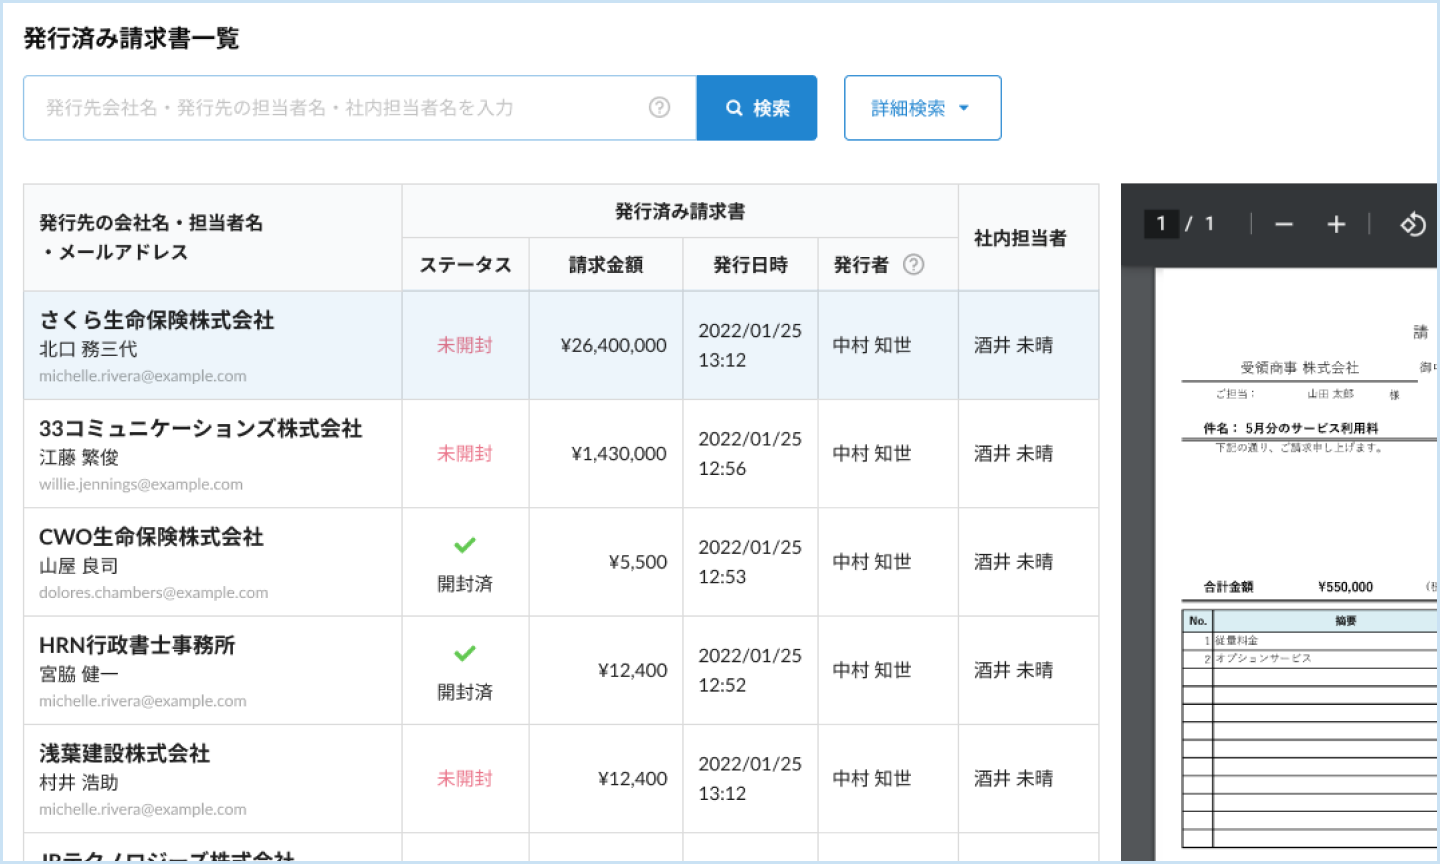Click the help icon inside search field
1440x864 pixels.
659,107
